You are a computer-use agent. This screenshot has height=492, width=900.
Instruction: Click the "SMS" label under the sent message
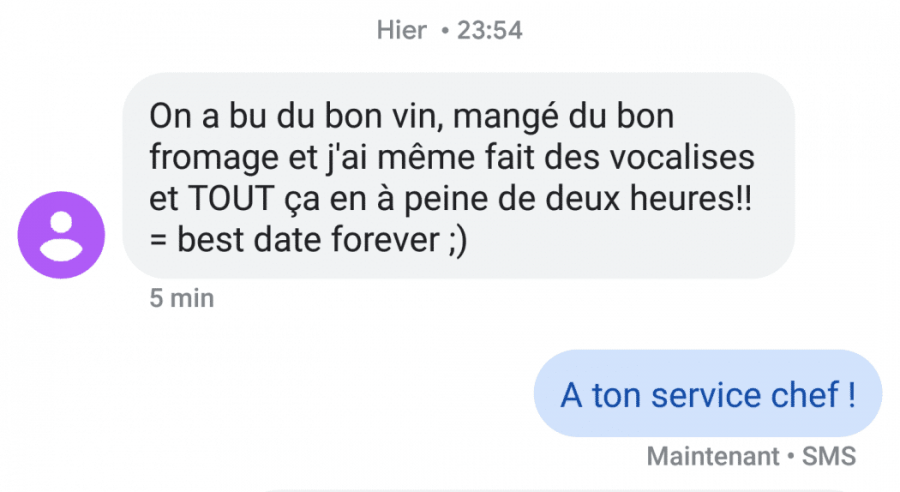[829, 456]
